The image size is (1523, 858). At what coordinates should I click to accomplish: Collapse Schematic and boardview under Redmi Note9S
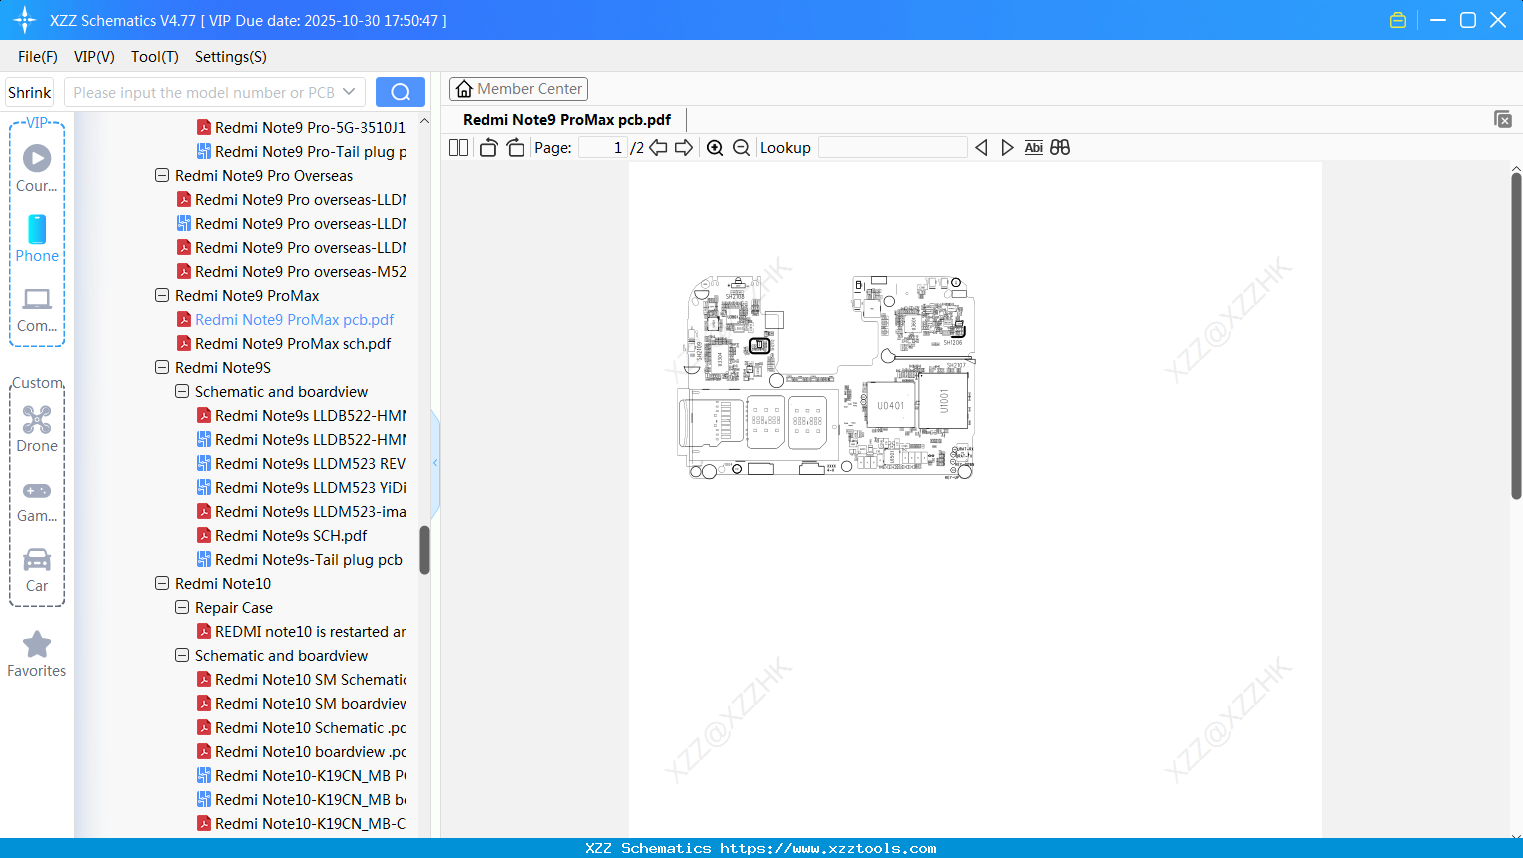point(182,391)
